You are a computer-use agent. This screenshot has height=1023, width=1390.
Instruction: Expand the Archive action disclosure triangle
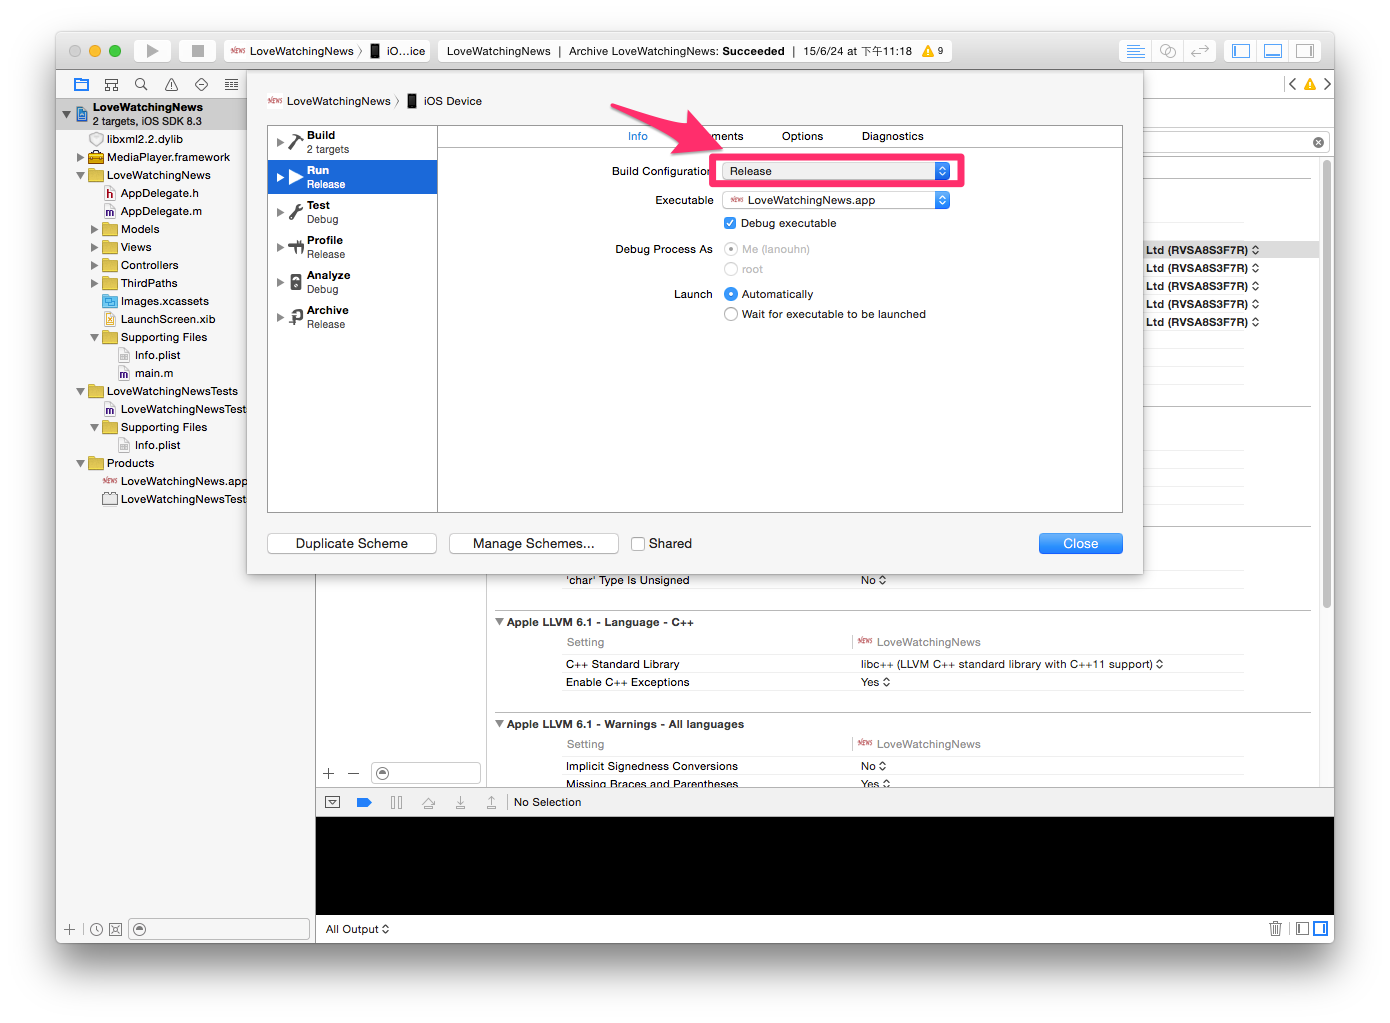(280, 317)
